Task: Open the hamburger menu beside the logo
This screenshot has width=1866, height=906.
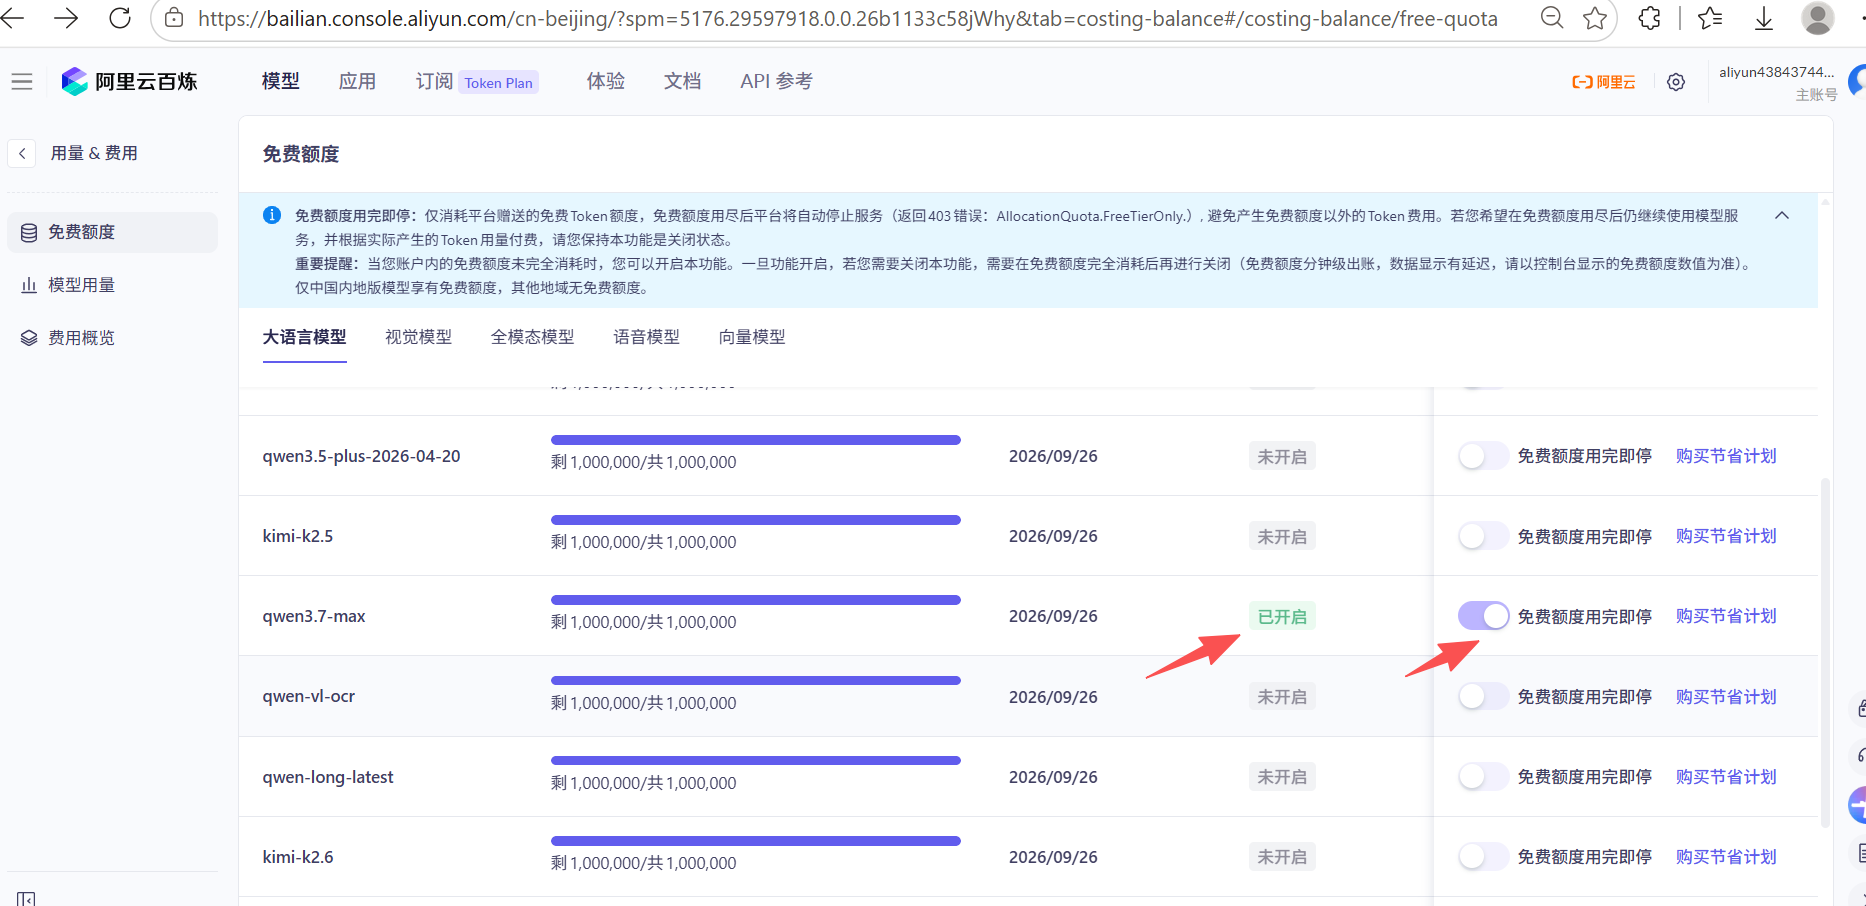Action: pos(22,82)
